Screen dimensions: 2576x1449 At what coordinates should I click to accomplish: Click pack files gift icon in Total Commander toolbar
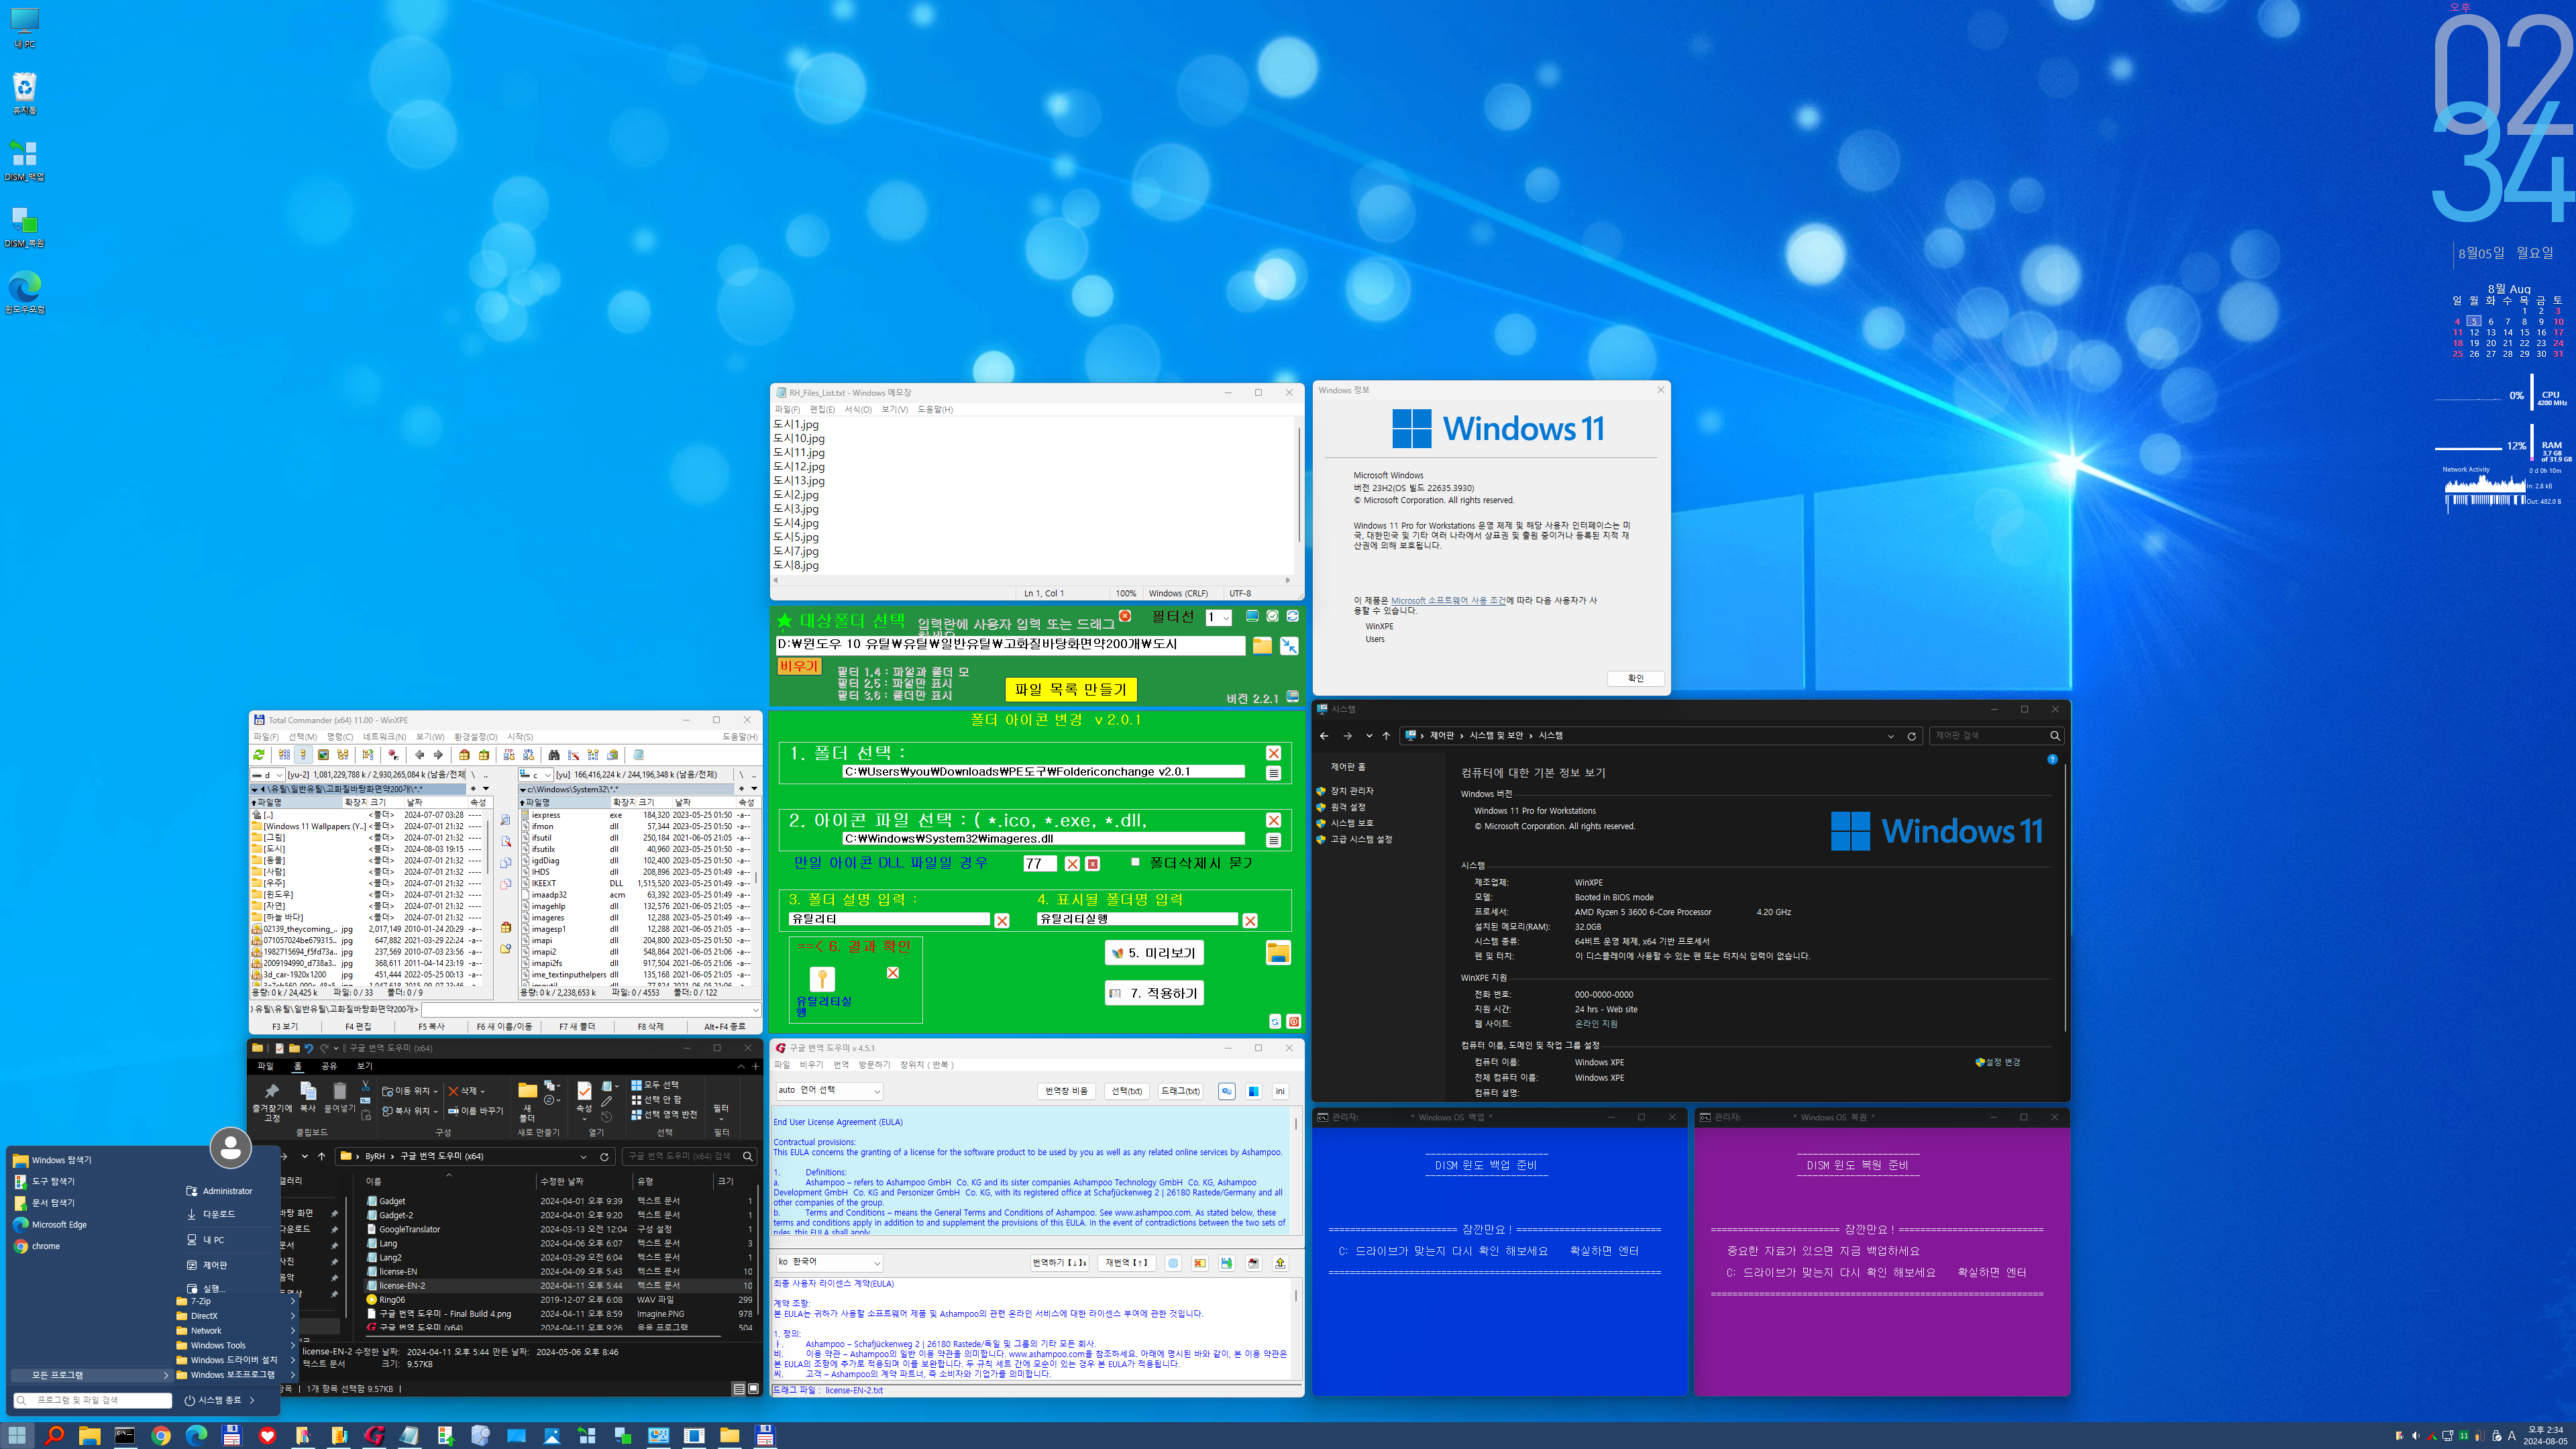click(x=465, y=755)
